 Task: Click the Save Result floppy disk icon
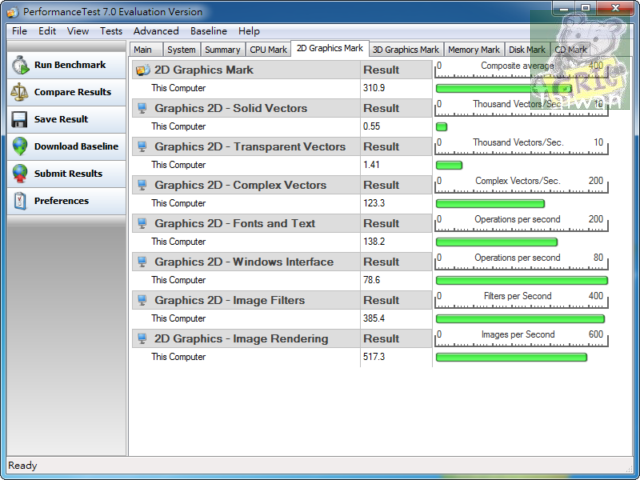[x=20, y=120]
